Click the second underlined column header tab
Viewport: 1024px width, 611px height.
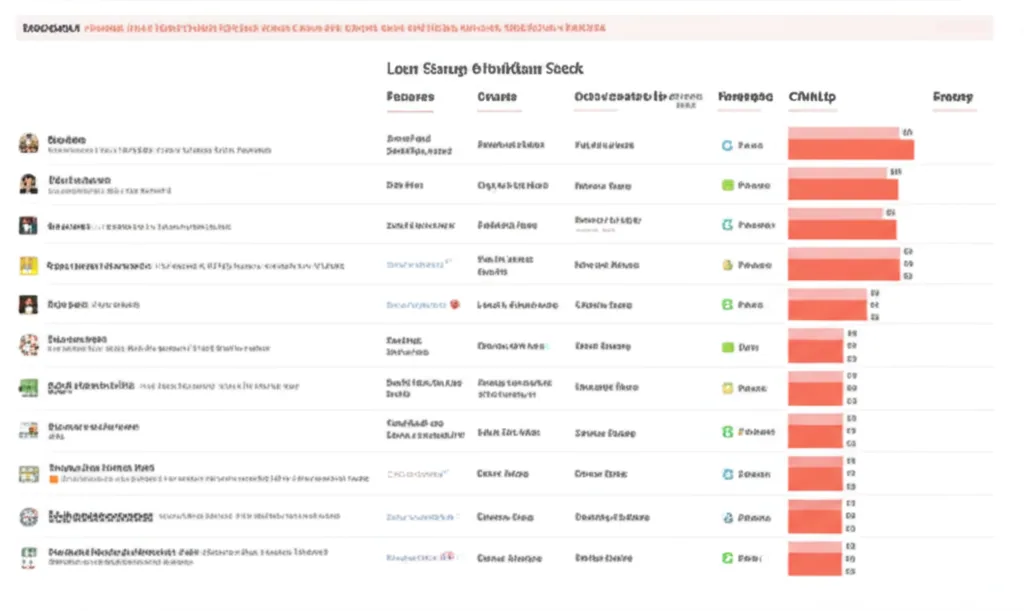click(x=497, y=98)
